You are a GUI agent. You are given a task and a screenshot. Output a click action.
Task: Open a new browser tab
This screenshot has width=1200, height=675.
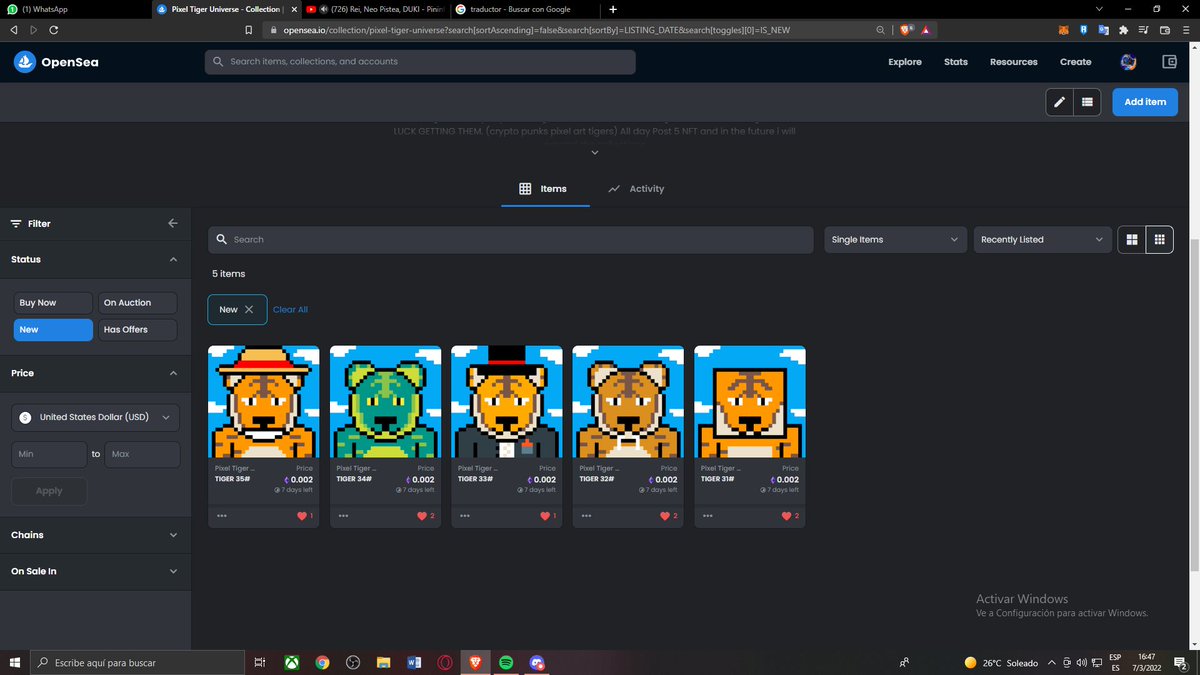click(613, 9)
